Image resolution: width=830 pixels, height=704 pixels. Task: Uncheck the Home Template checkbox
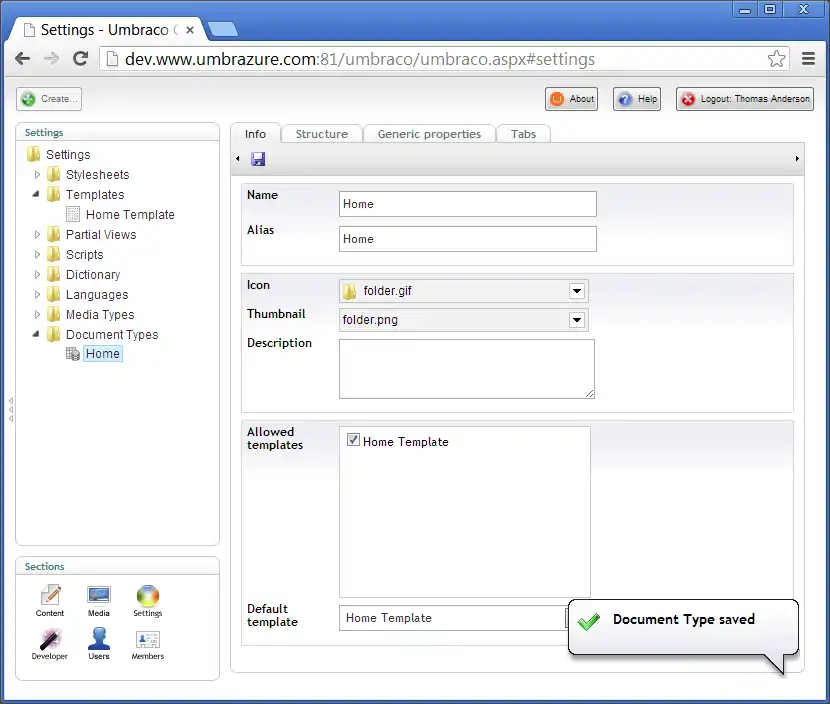(353, 440)
